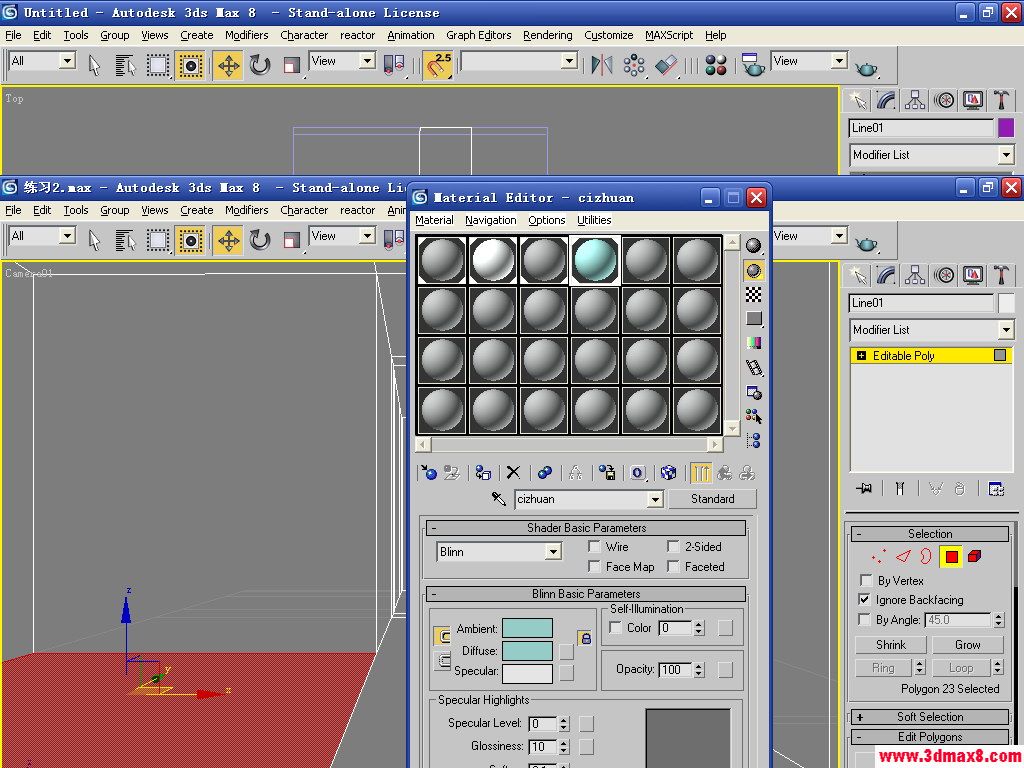
Task: Click Assign Material to Selection icon
Action: (484, 472)
